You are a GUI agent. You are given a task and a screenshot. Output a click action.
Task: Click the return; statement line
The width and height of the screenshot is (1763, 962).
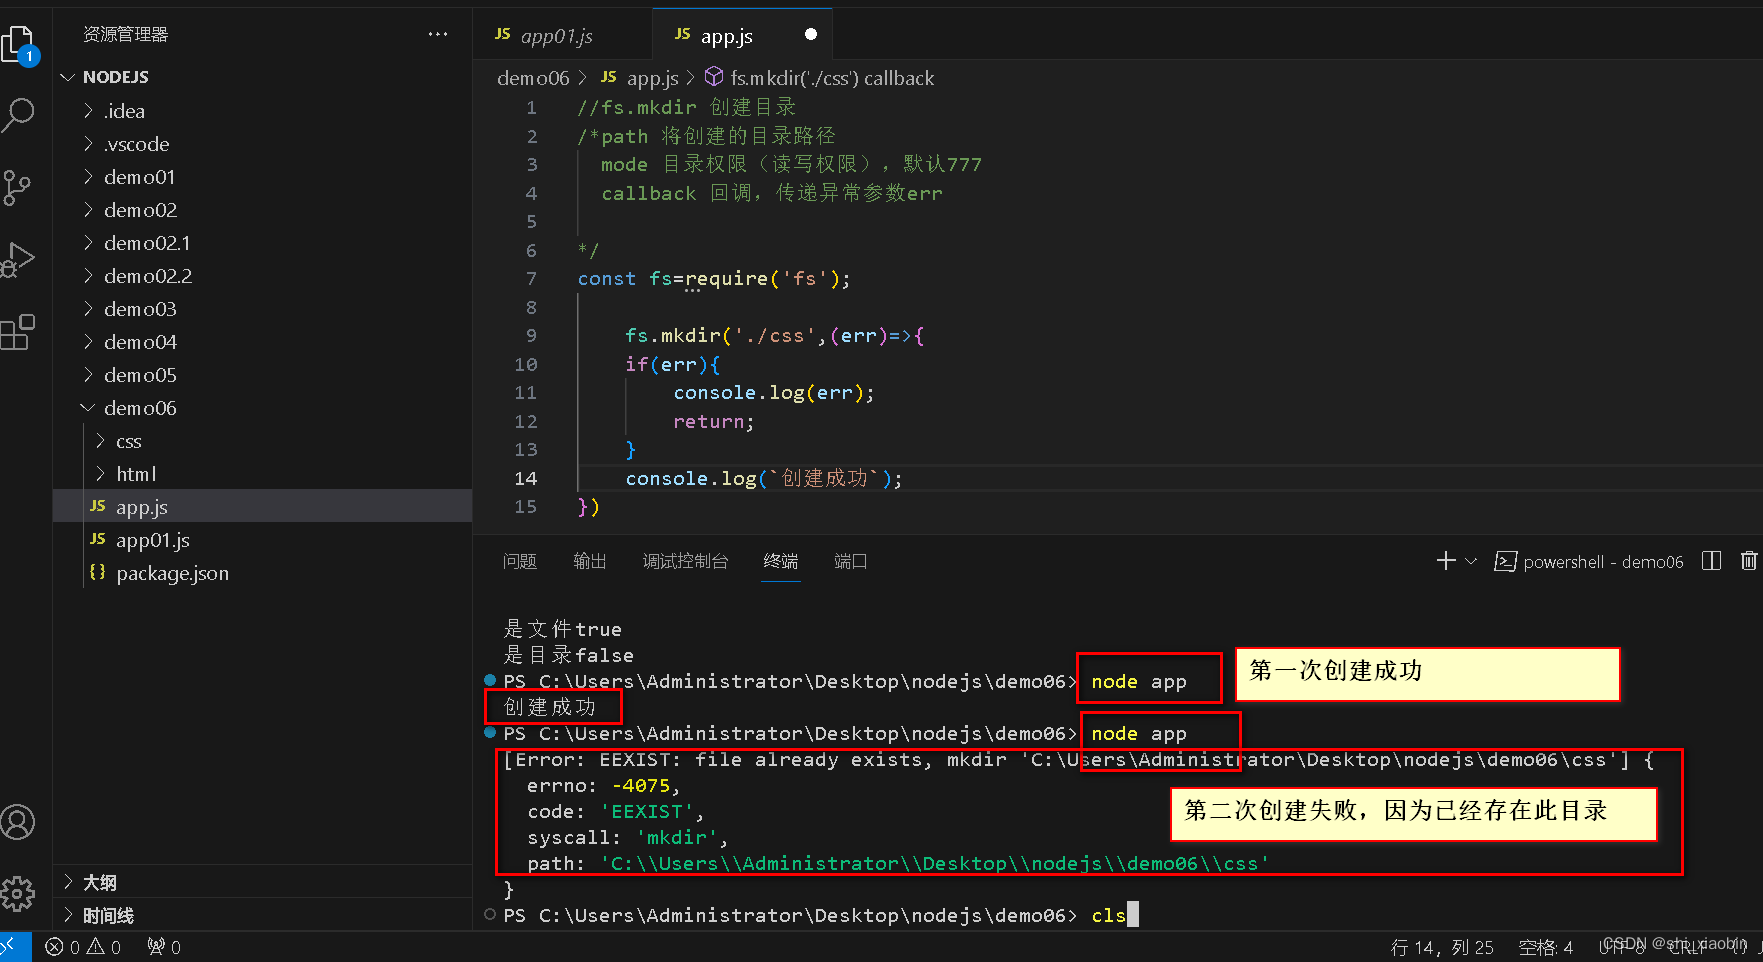tap(714, 421)
